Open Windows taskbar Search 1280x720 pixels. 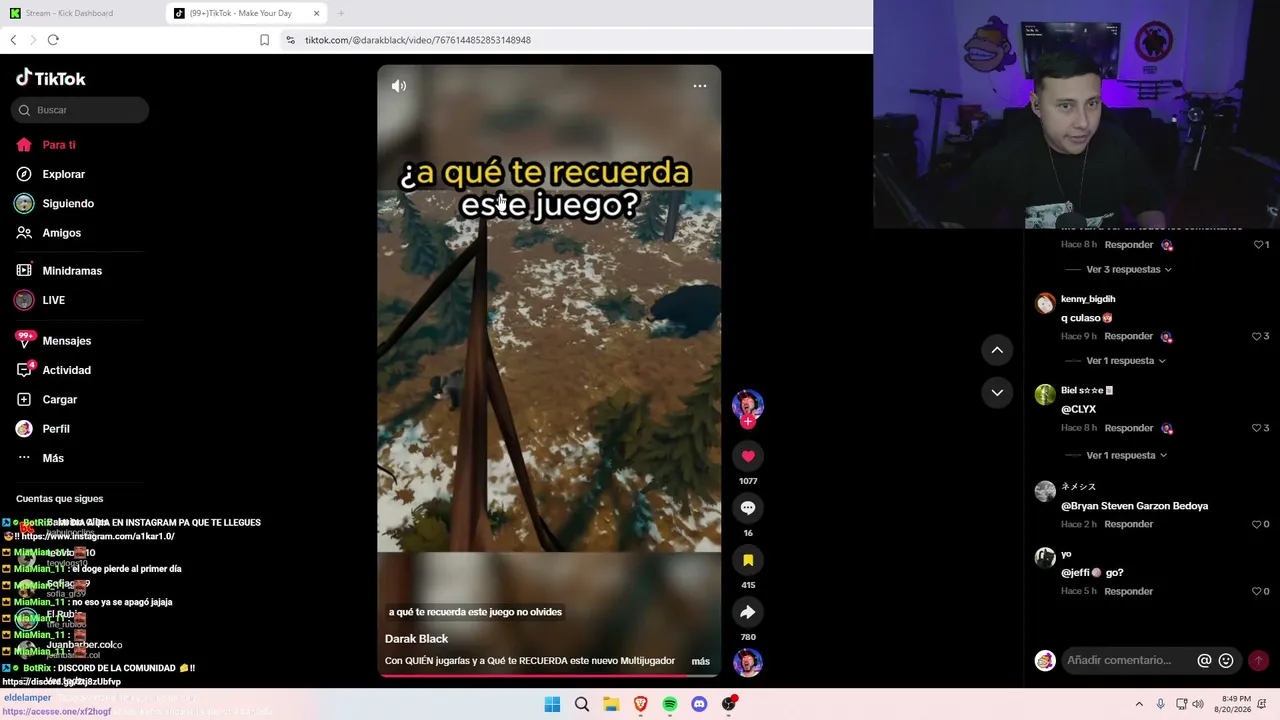point(581,704)
